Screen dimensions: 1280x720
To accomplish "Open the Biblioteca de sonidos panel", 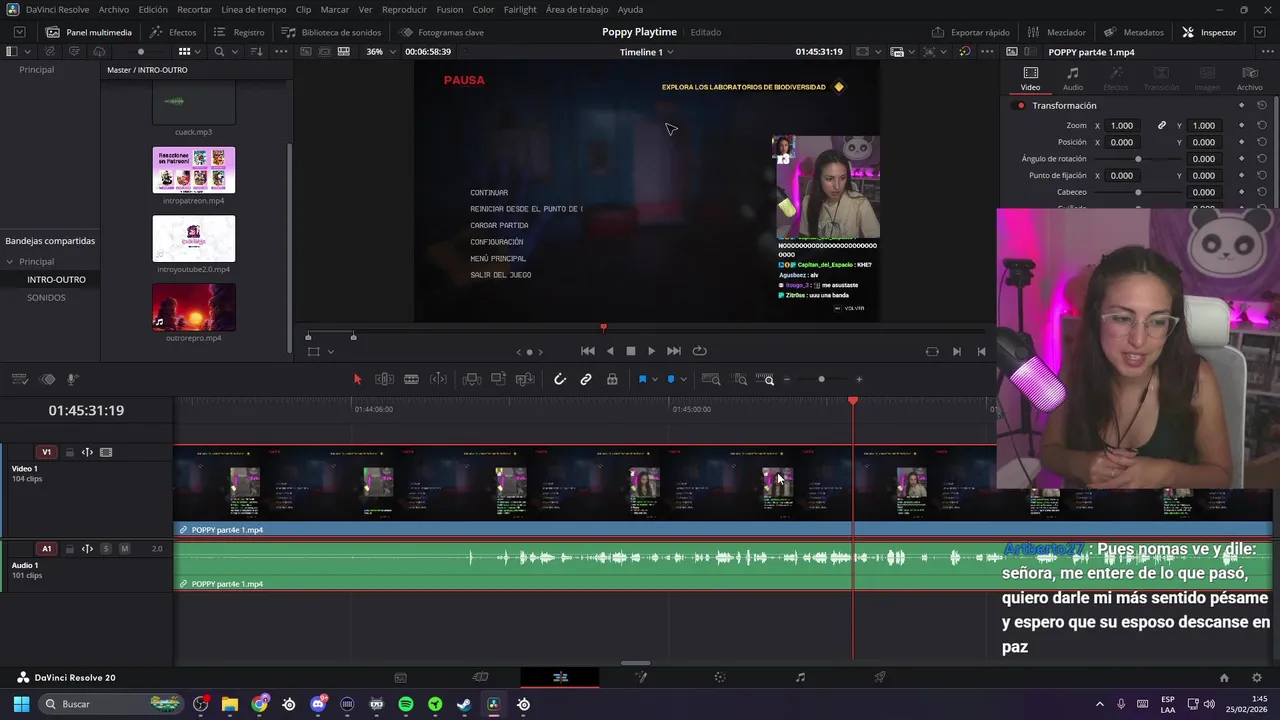I will (331, 32).
